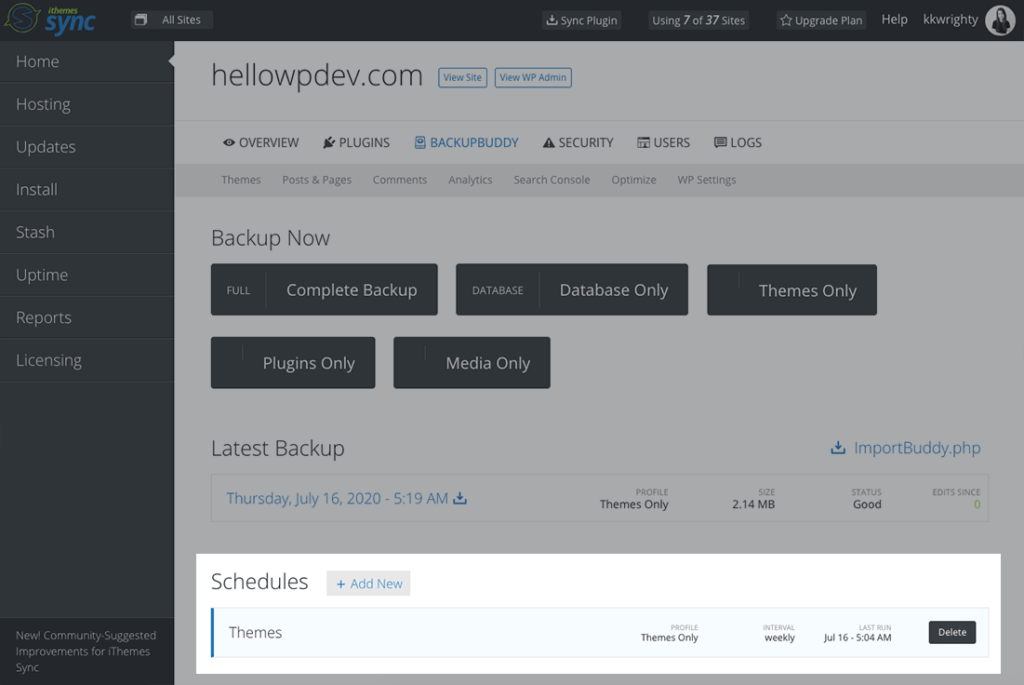Viewport: 1024px width, 685px height.
Task: Select the Comments sub-tab
Action: pyautogui.click(x=400, y=180)
